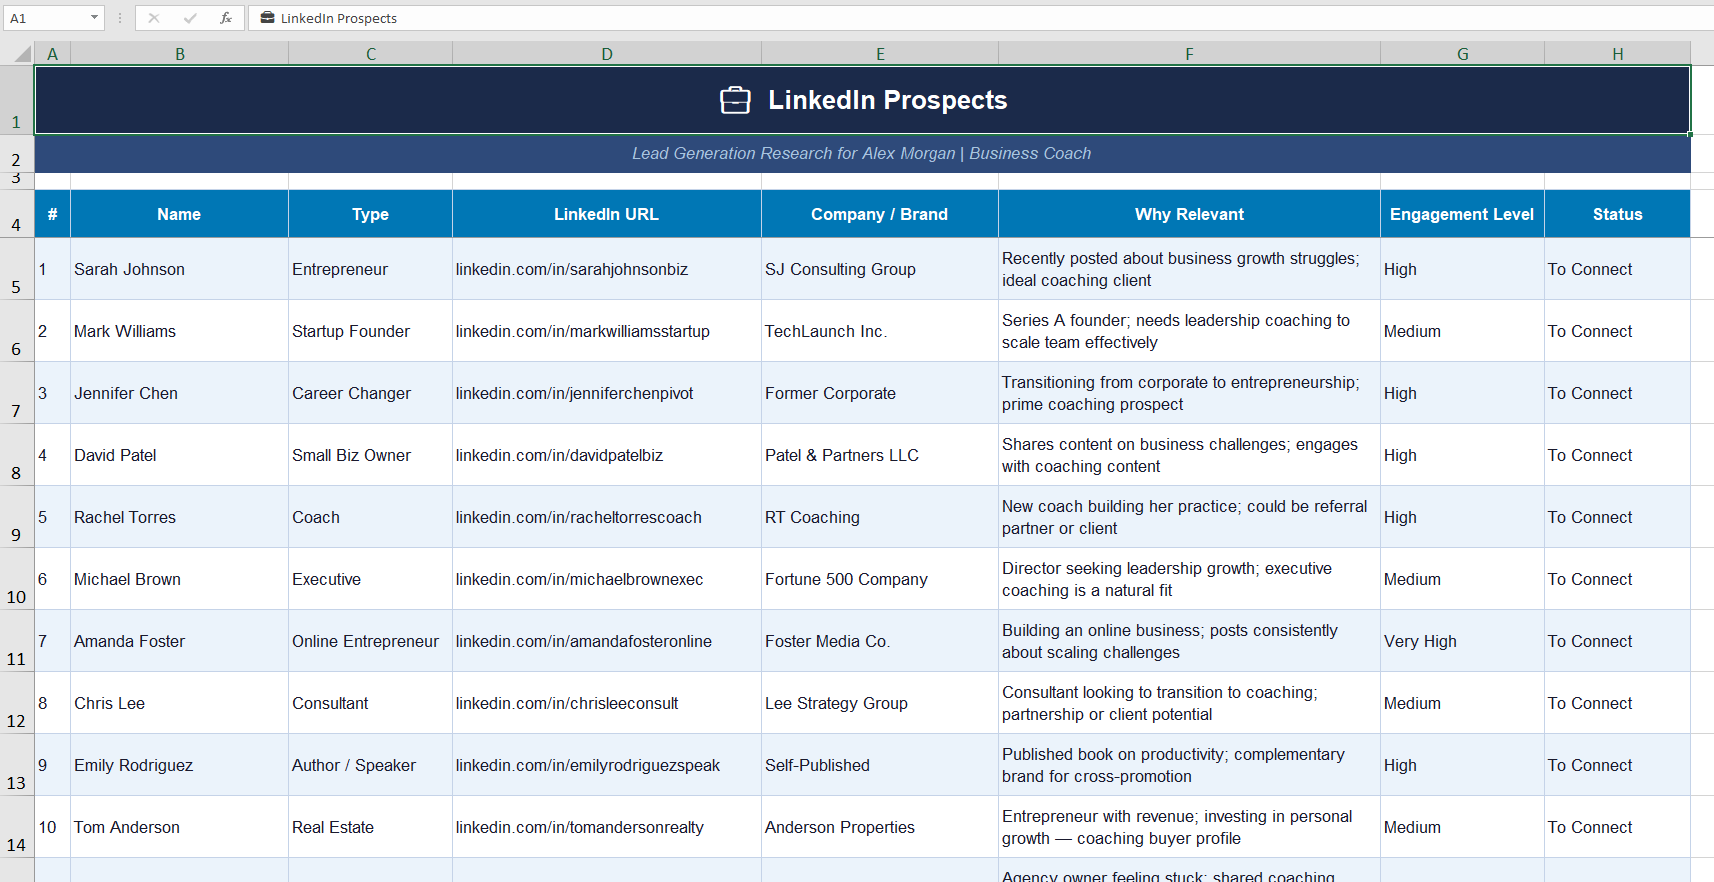
Task: Click the 'LinkedIn URL' table header cell
Action: tap(607, 214)
